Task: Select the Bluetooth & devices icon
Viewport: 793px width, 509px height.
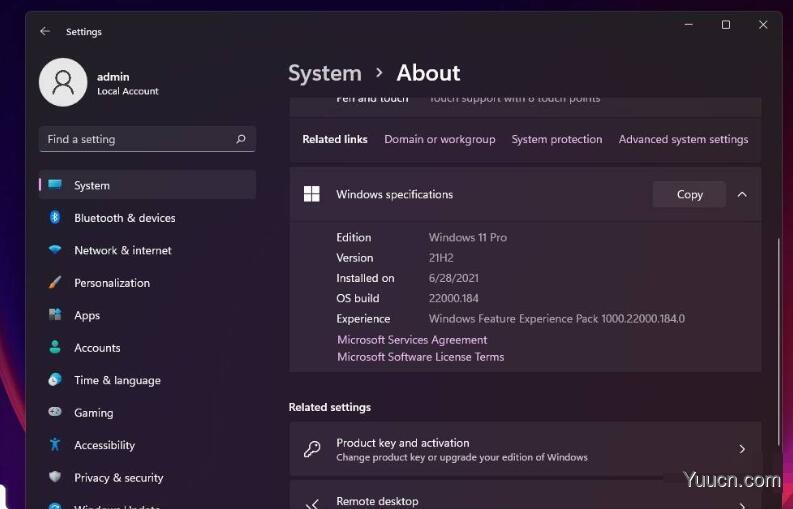Action: pyautogui.click(x=55, y=218)
